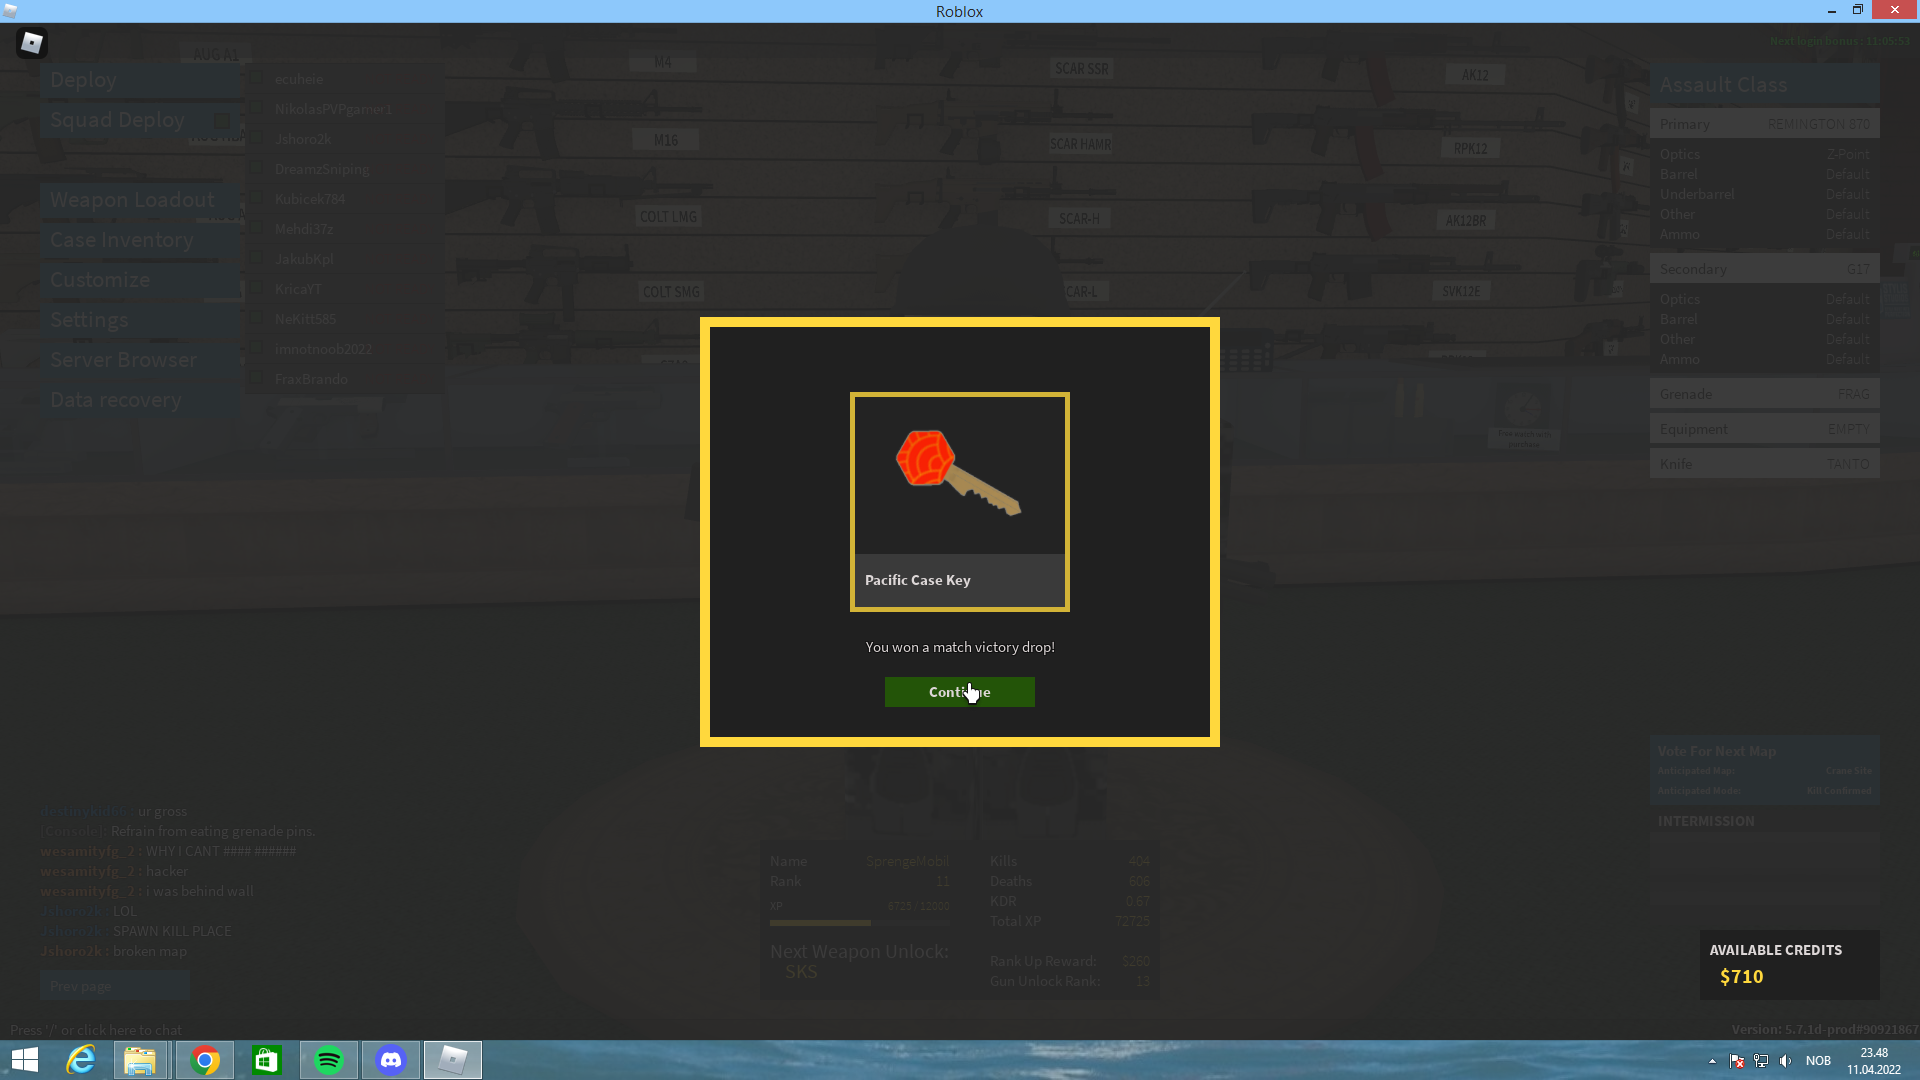
Task: Show hidden system tray icons
Action: pos(1712,1061)
